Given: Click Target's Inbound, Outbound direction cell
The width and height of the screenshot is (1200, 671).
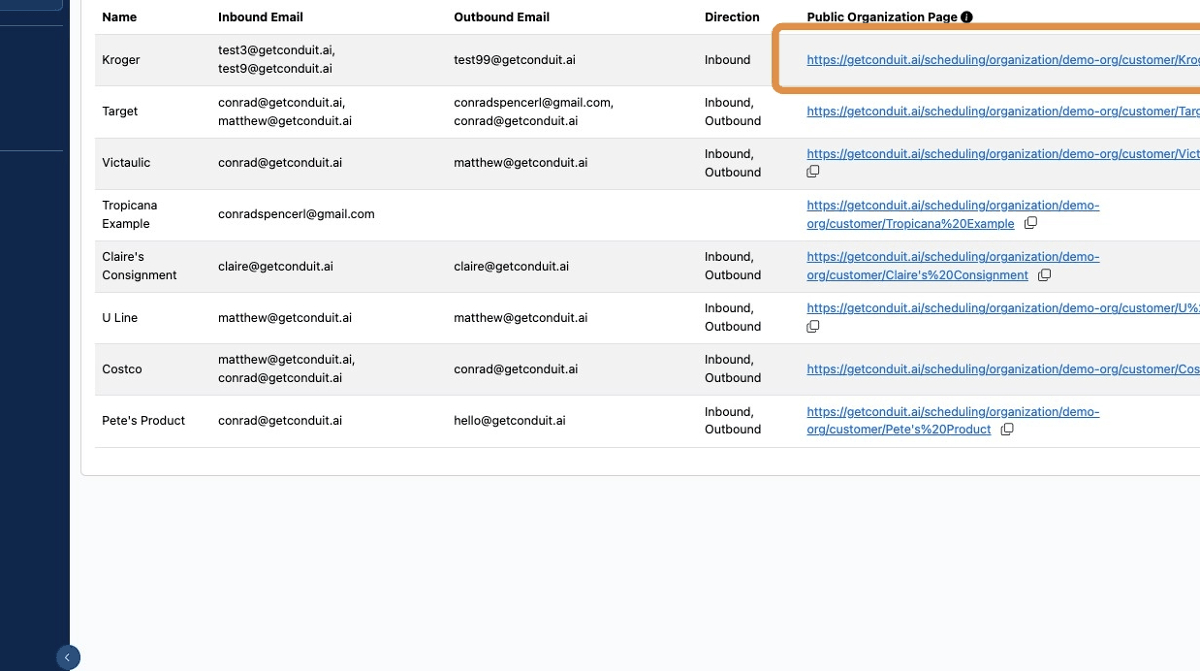Looking at the screenshot, I should (733, 111).
